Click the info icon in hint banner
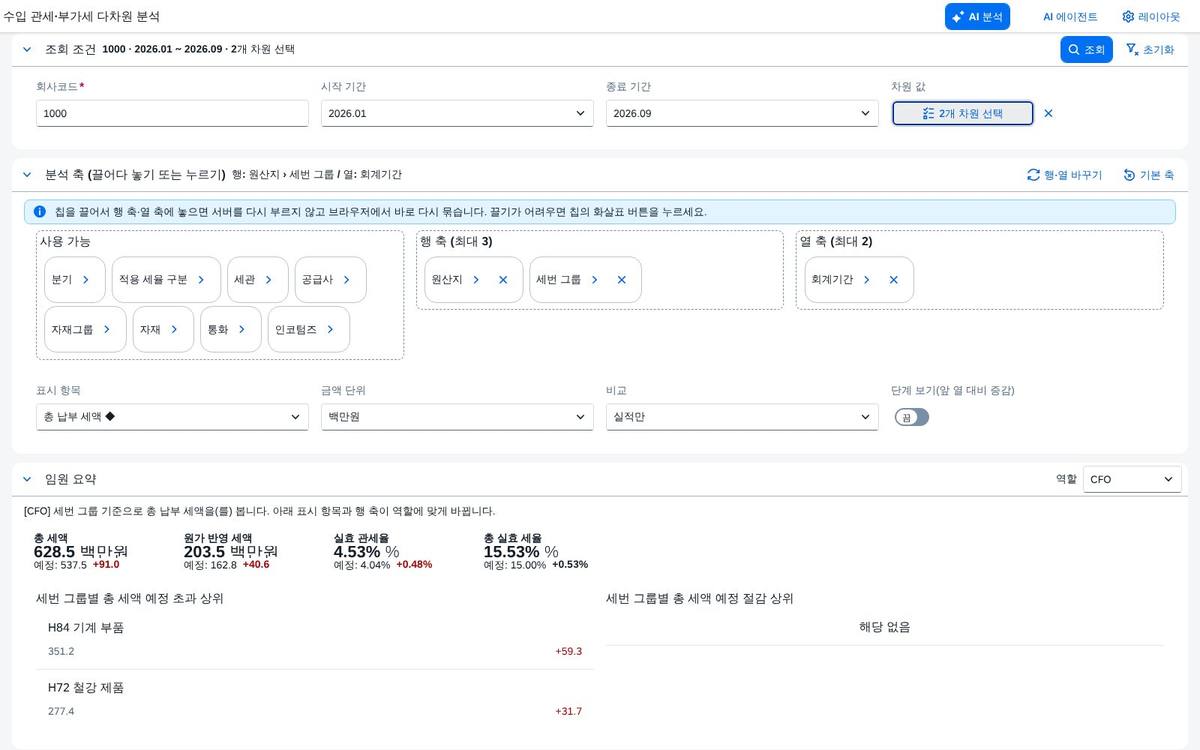This screenshot has height=750, width=1200. [x=40, y=212]
